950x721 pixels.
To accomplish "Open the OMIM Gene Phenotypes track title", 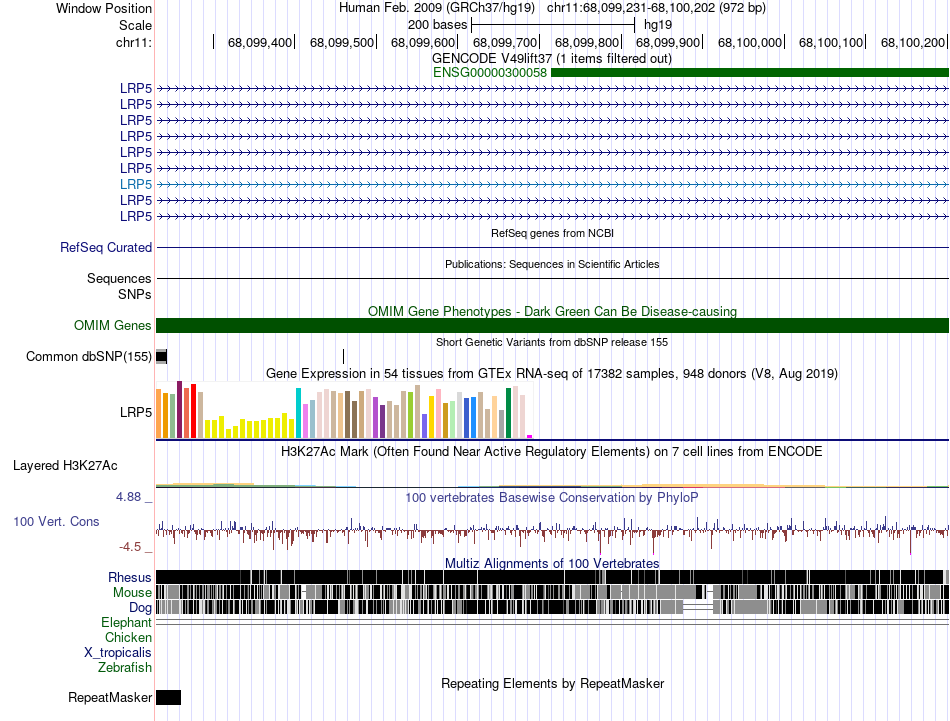I will [x=552, y=311].
